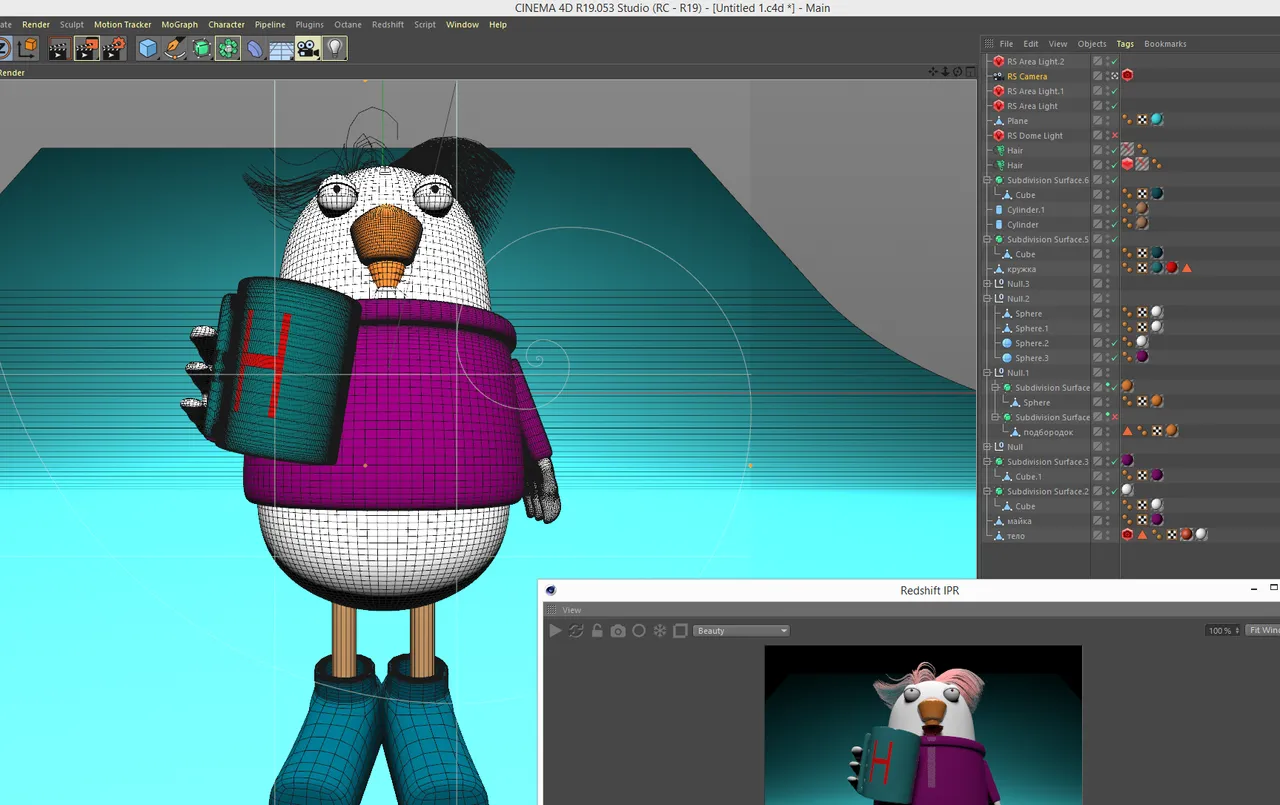This screenshot has height=805, width=1280.
Task: Toggle Subdivision Surface.3 enable checkmark
Action: click(x=1114, y=461)
